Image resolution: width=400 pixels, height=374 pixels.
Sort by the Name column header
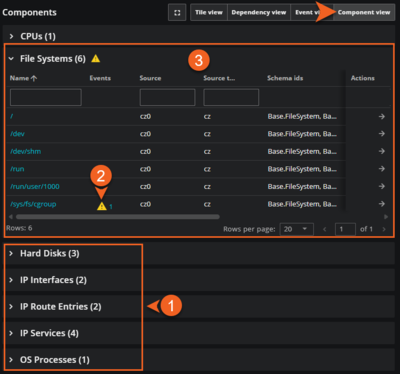point(23,78)
